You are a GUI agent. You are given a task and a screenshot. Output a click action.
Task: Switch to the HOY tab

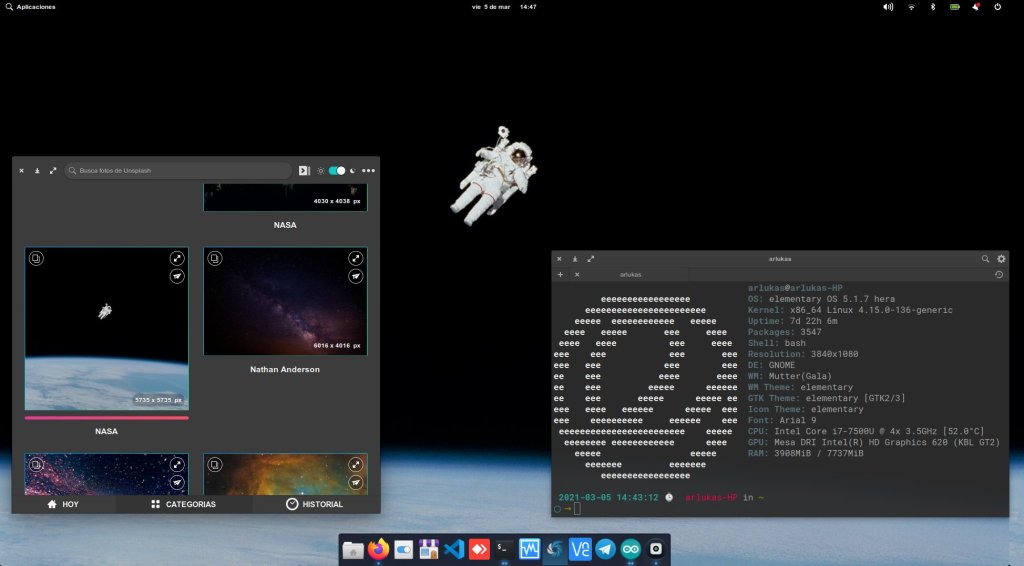click(63, 504)
